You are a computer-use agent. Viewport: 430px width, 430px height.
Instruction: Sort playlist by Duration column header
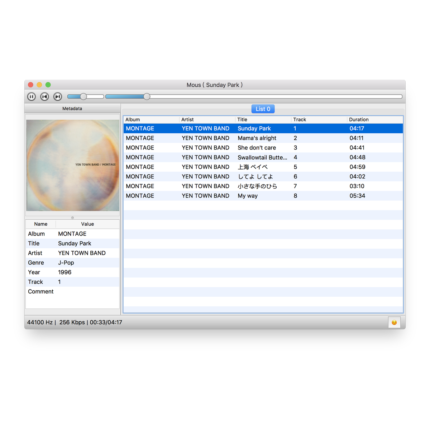point(375,119)
